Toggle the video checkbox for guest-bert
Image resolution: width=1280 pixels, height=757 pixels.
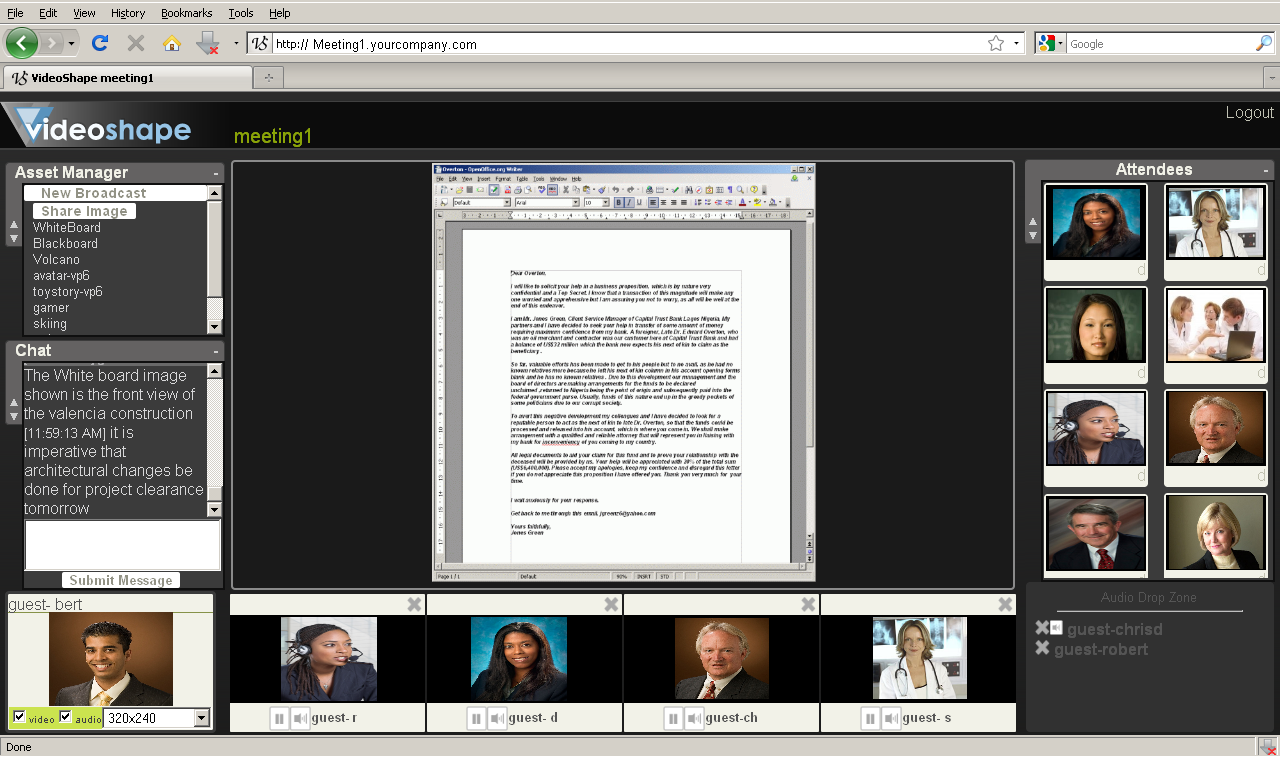point(19,717)
